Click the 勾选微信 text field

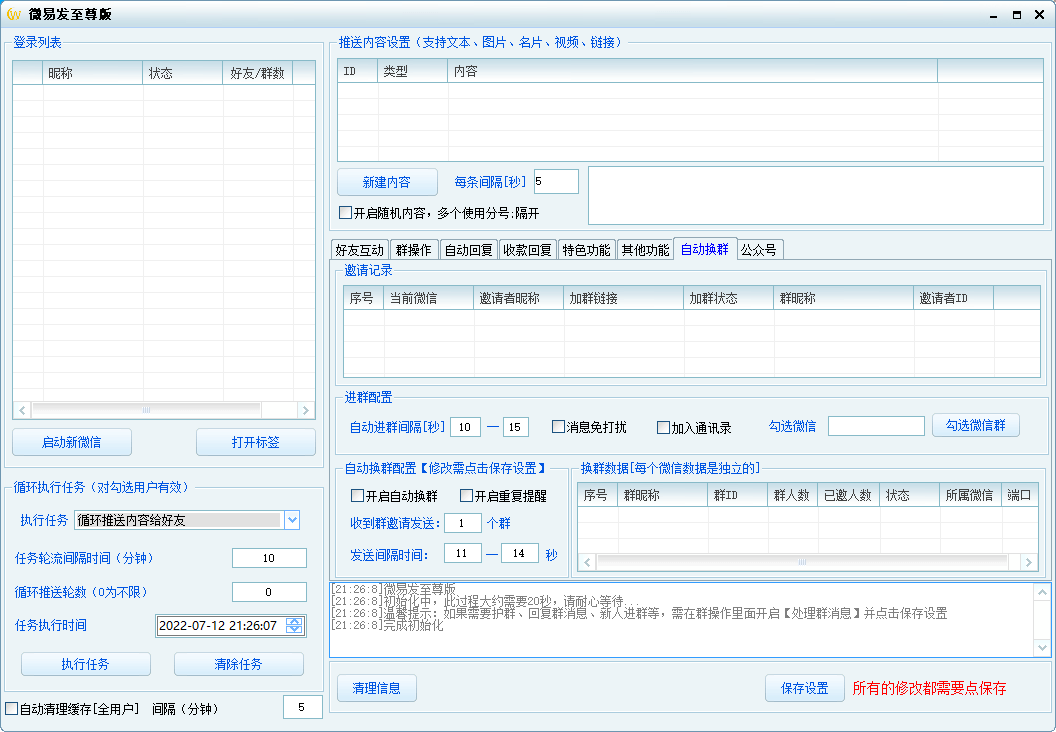(x=876, y=426)
